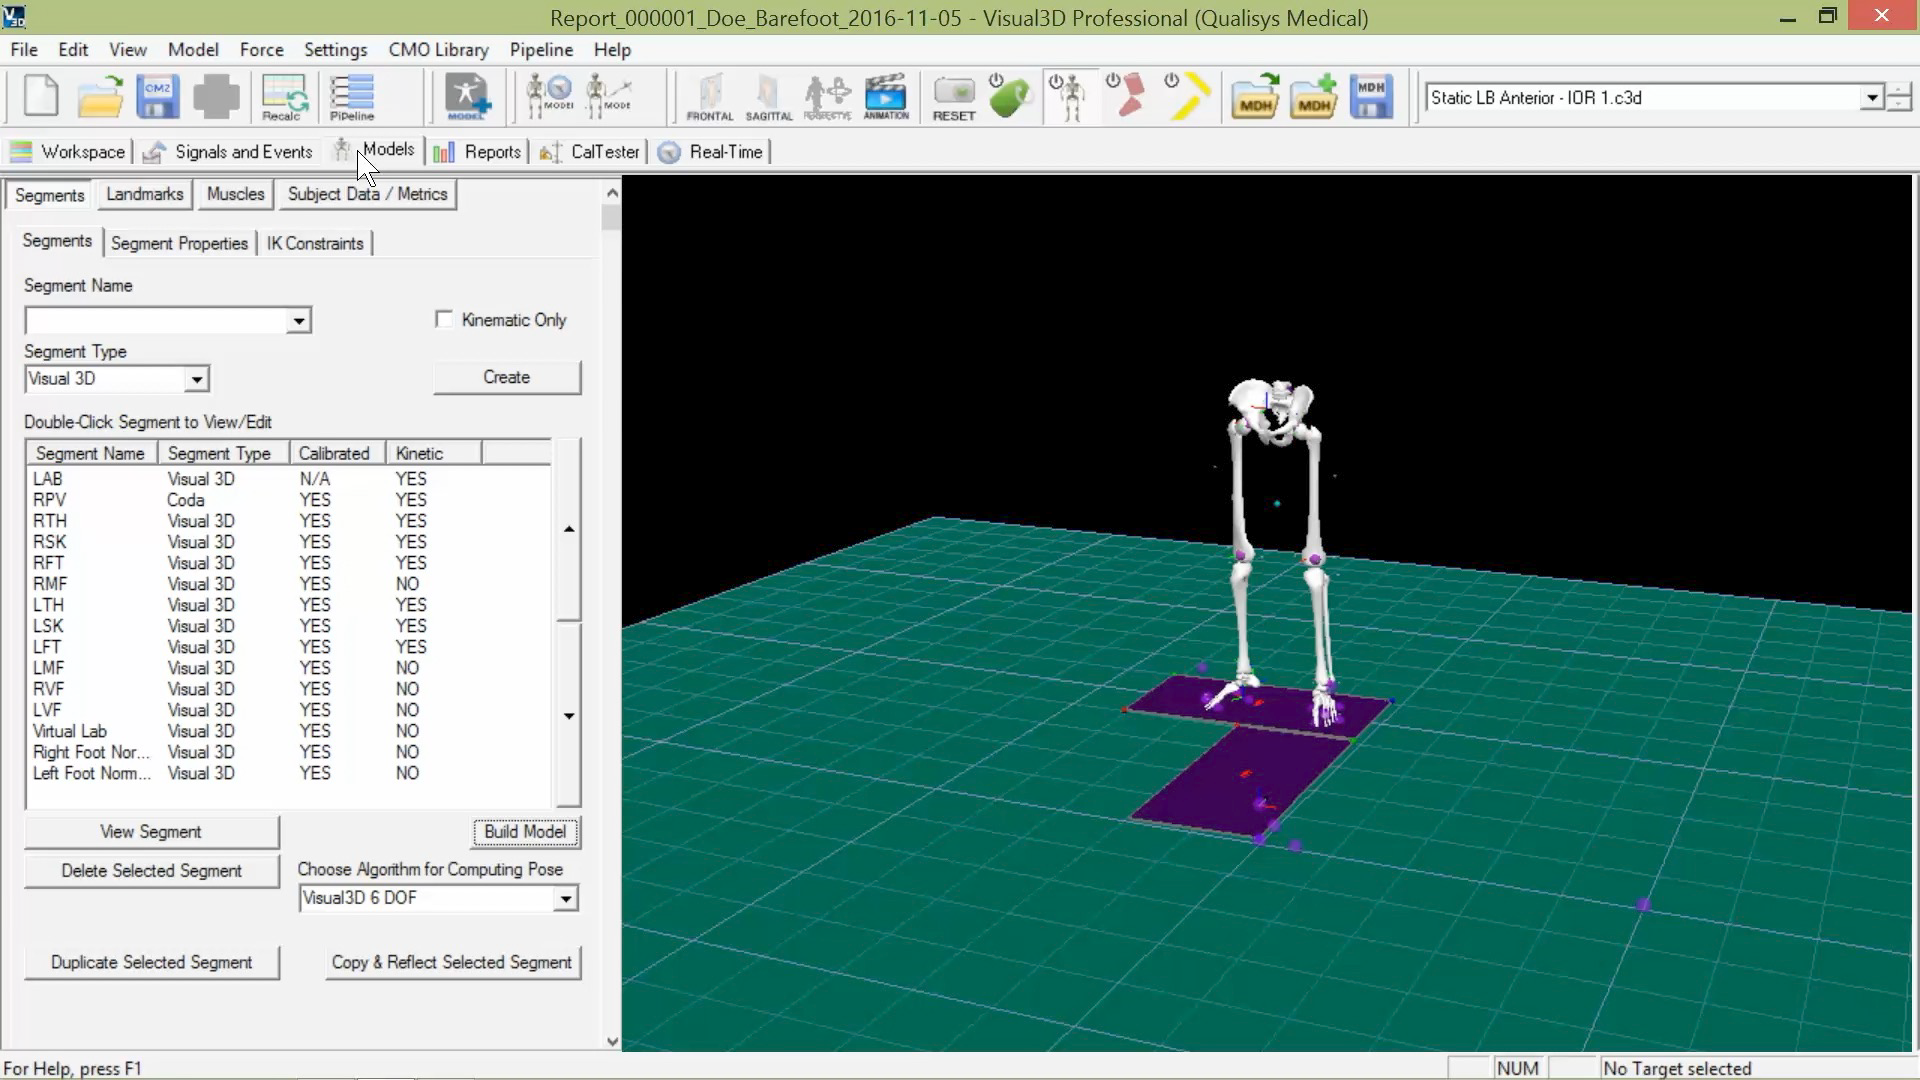Click the New workspace blank page icon
The width and height of the screenshot is (1920, 1080).
(x=41, y=97)
